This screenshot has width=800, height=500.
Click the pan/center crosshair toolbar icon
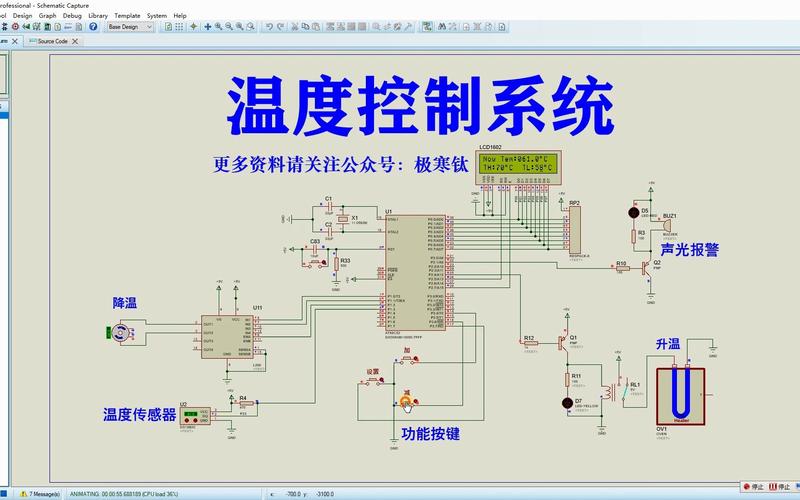tap(205, 27)
